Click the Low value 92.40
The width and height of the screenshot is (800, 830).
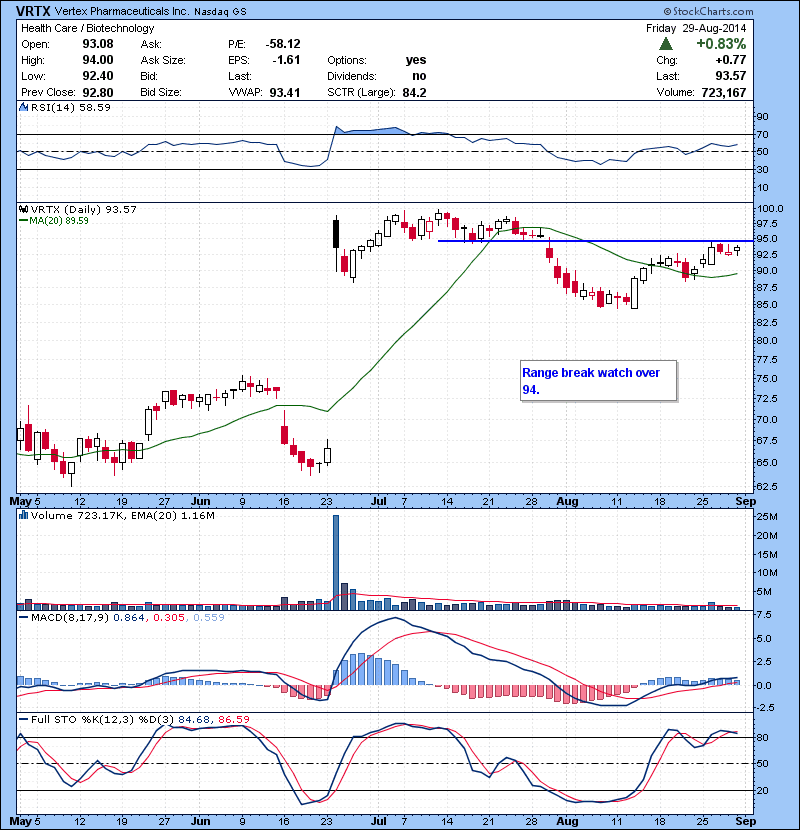click(x=97, y=76)
